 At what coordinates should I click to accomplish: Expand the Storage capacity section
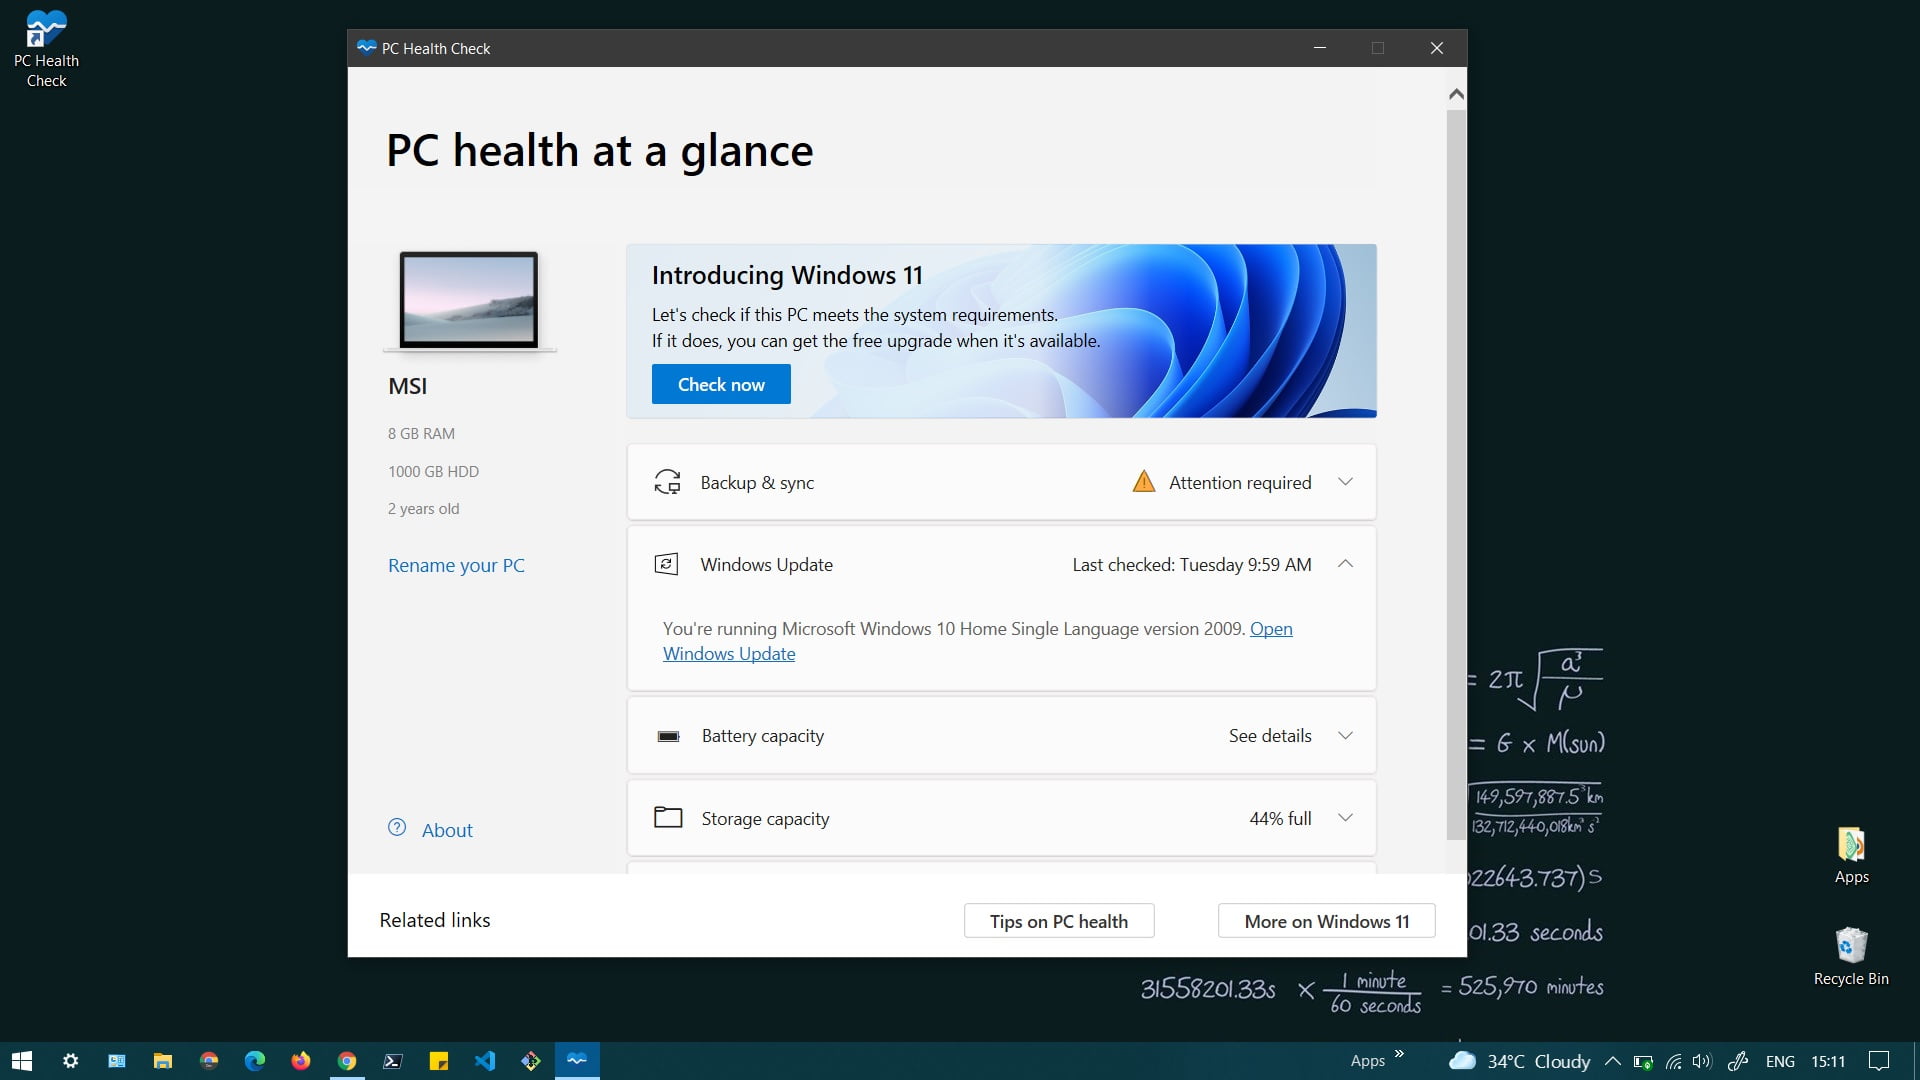click(1345, 818)
